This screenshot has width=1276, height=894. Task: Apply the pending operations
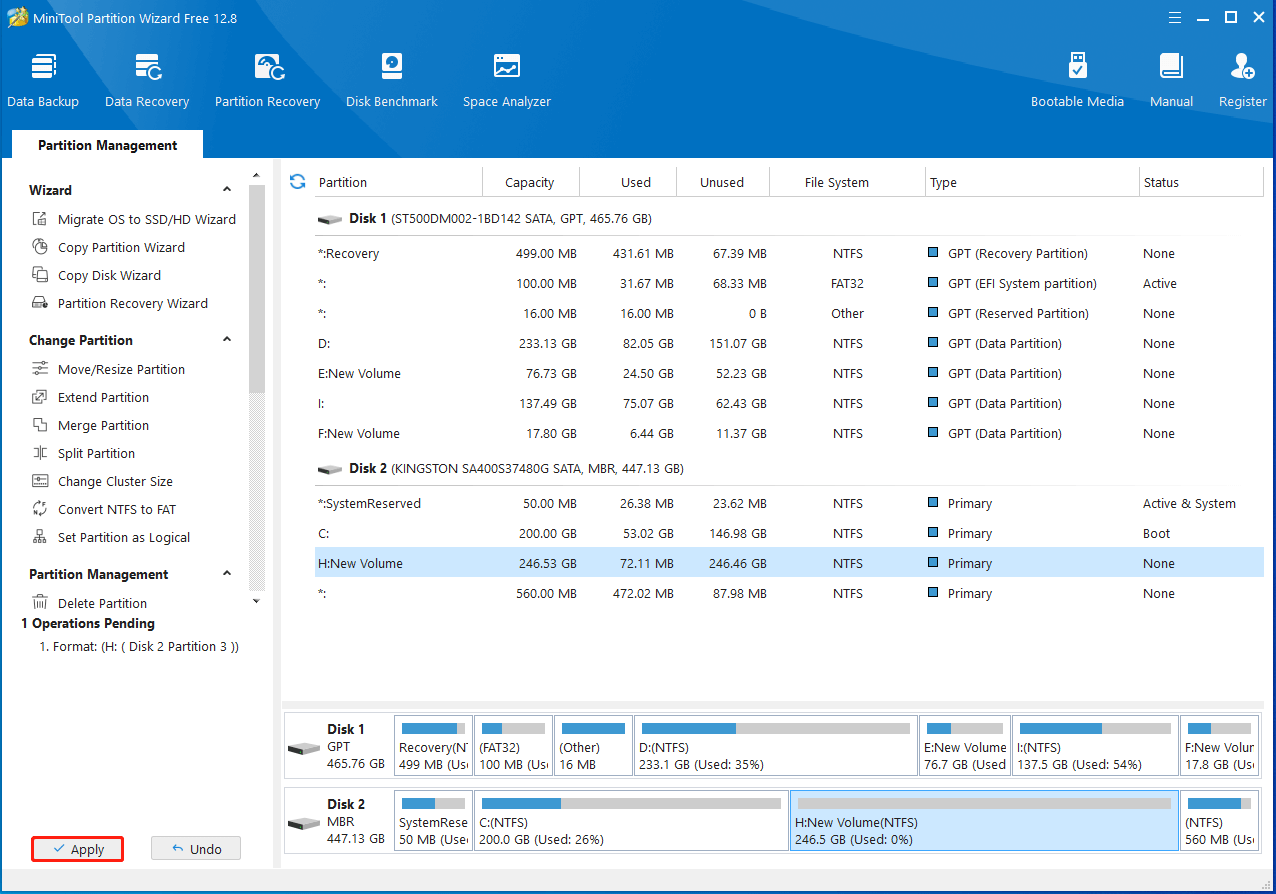[x=77, y=849]
